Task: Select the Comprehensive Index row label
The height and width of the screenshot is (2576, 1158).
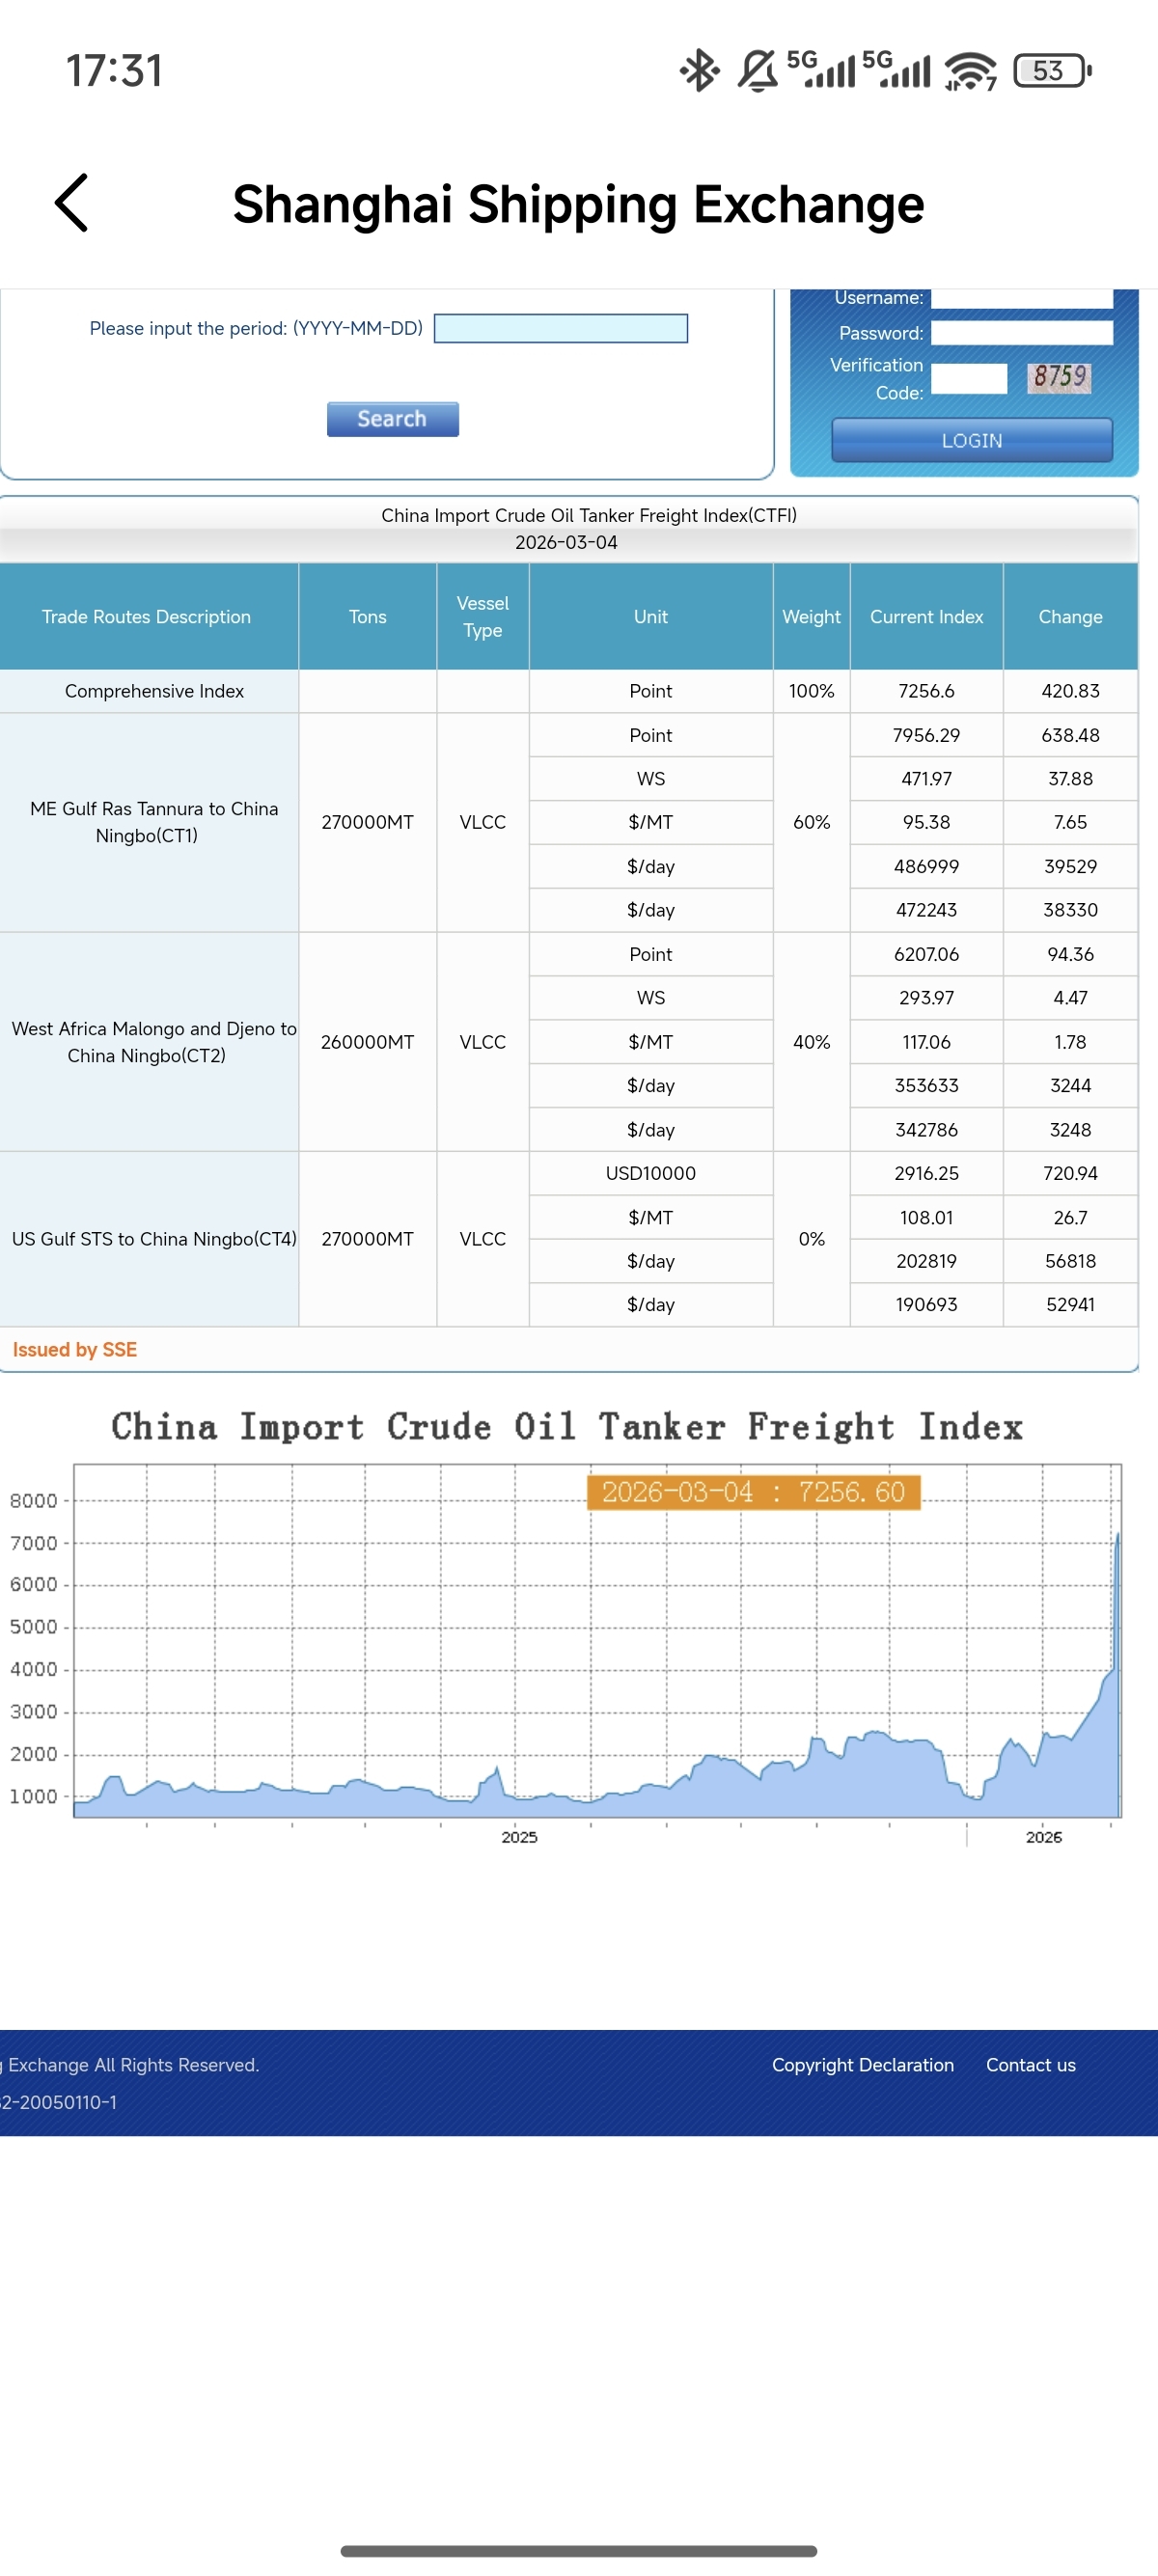Action: 154,691
